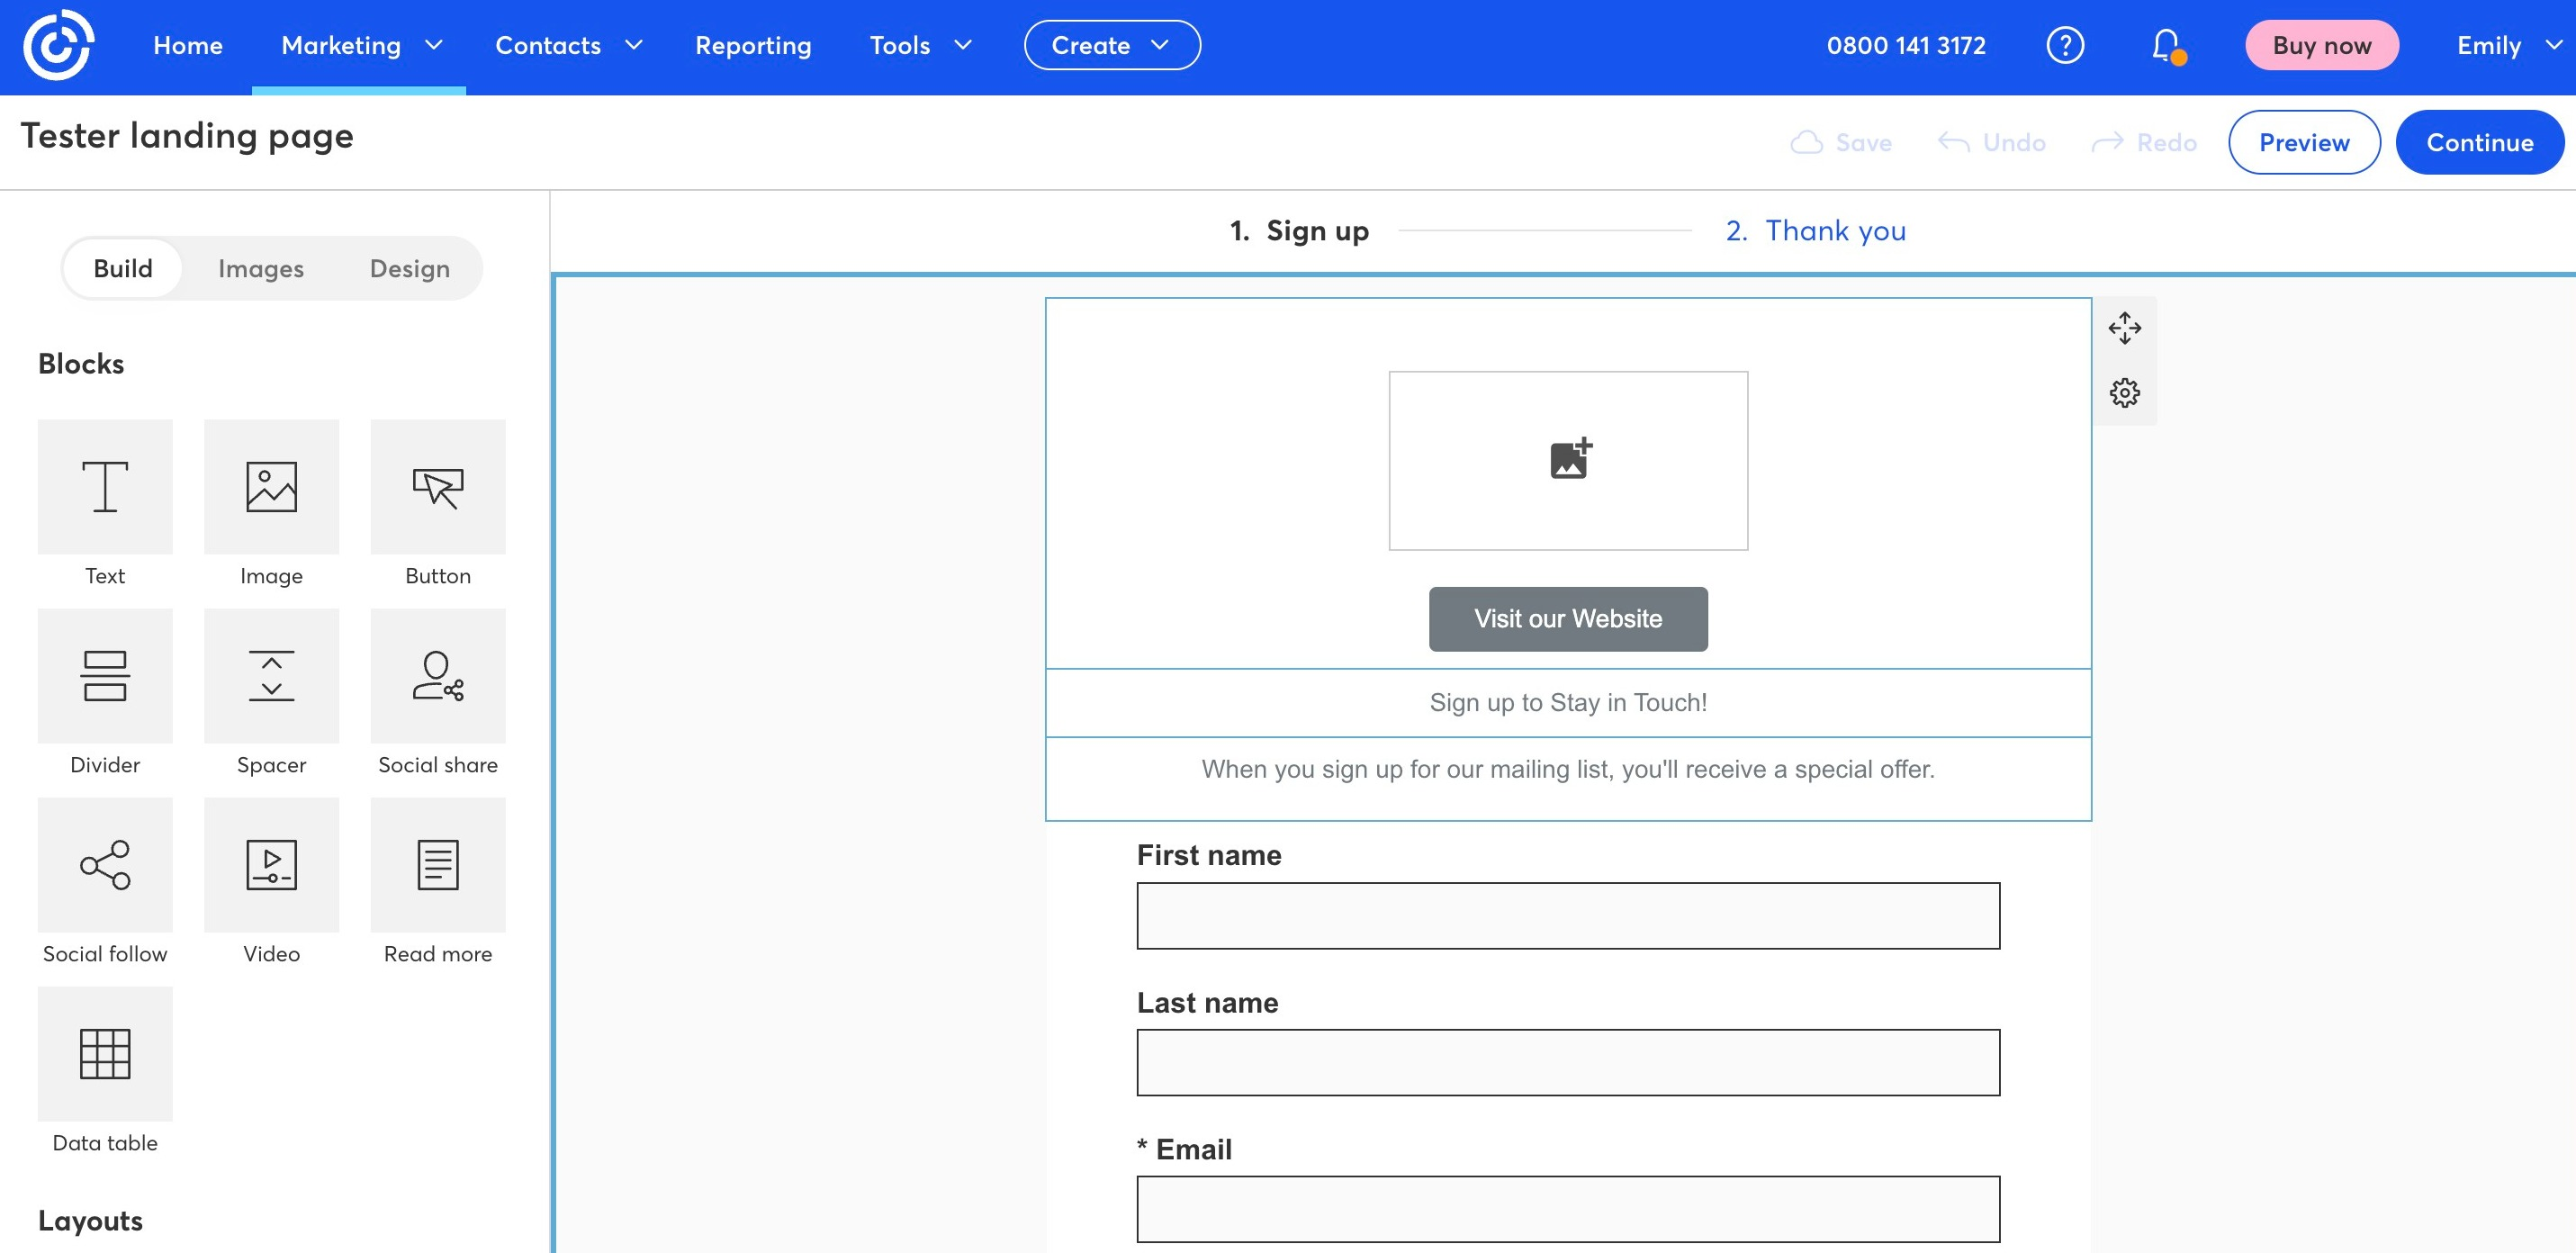Open the help question mark

coord(2065,45)
